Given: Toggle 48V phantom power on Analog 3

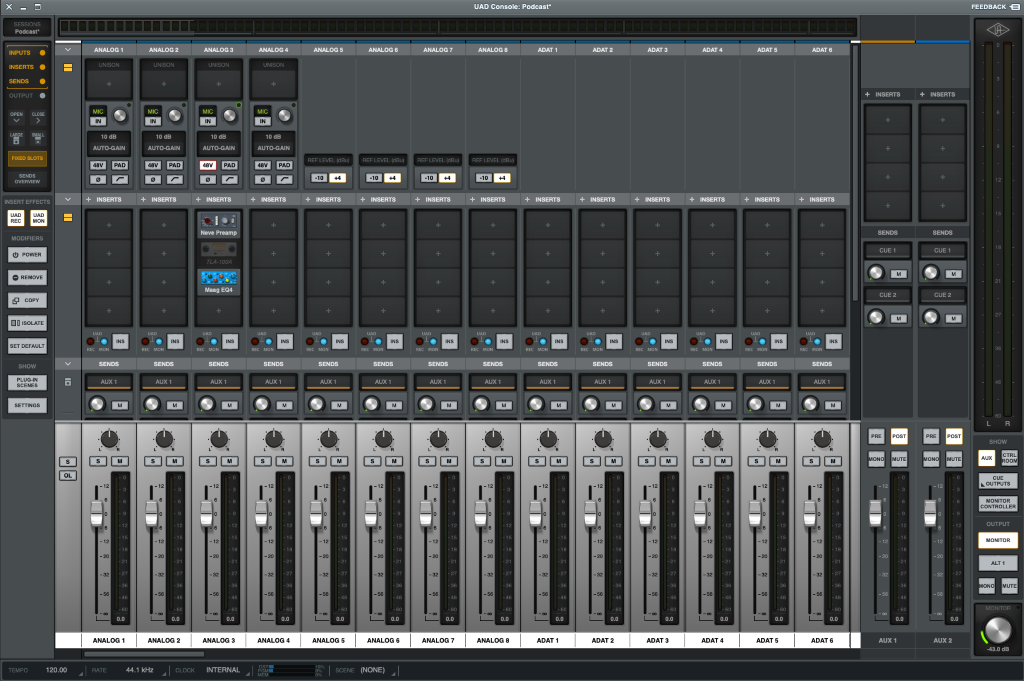Looking at the screenshot, I should [208, 165].
